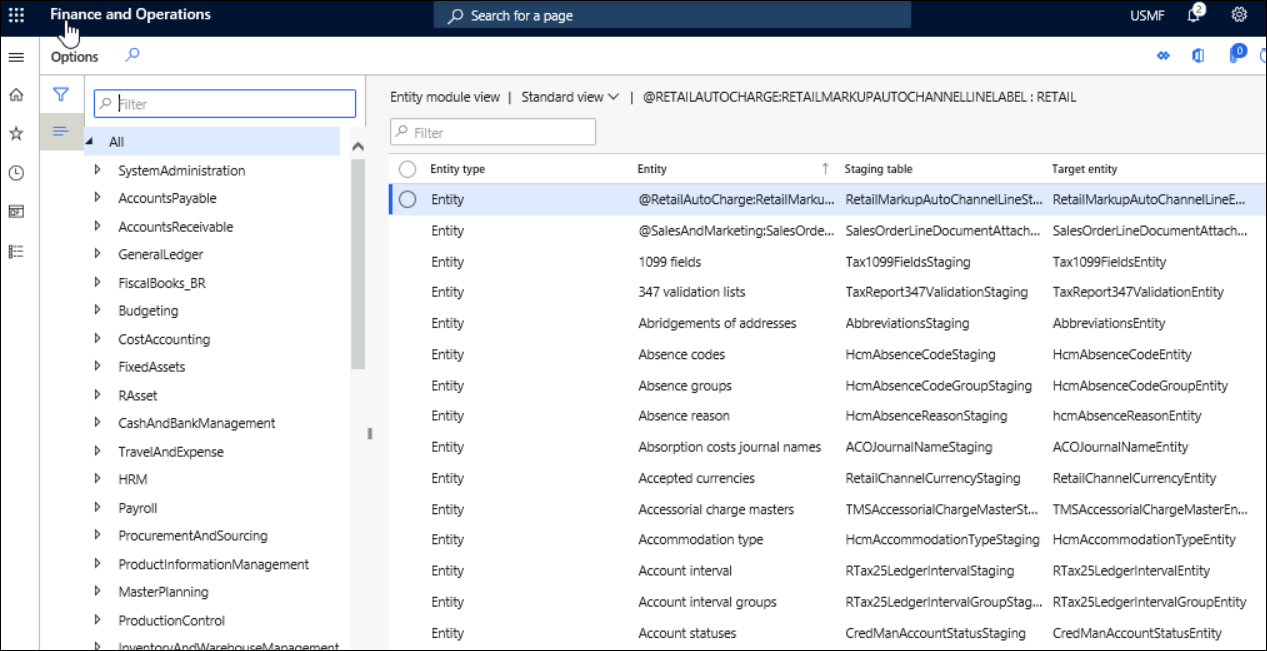
Task: Click the pane splitter handle
Action: [x=369, y=434]
